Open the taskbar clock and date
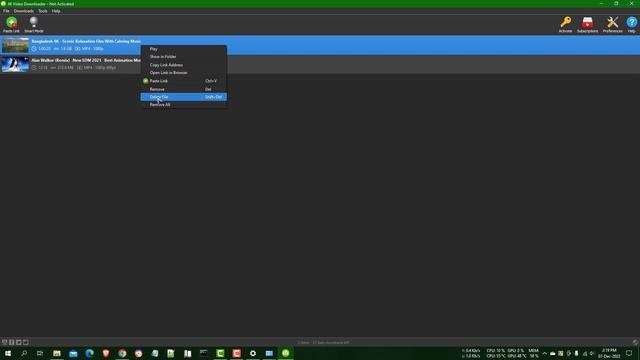Screen dimensions: 640x360 (x=609, y=353)
